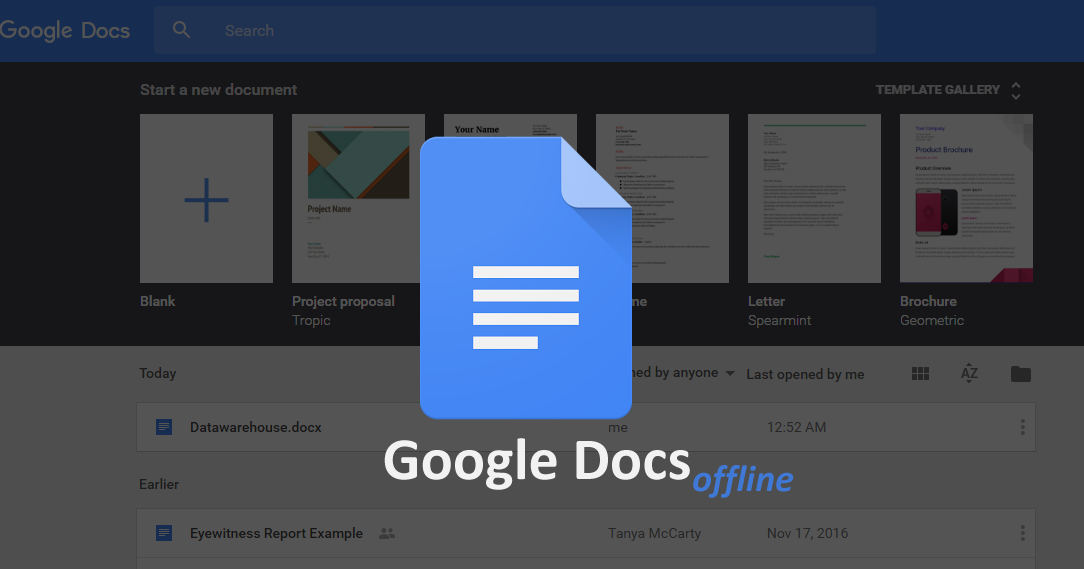Focus the Search input field
1084x569 pixels.
(514, 30)
